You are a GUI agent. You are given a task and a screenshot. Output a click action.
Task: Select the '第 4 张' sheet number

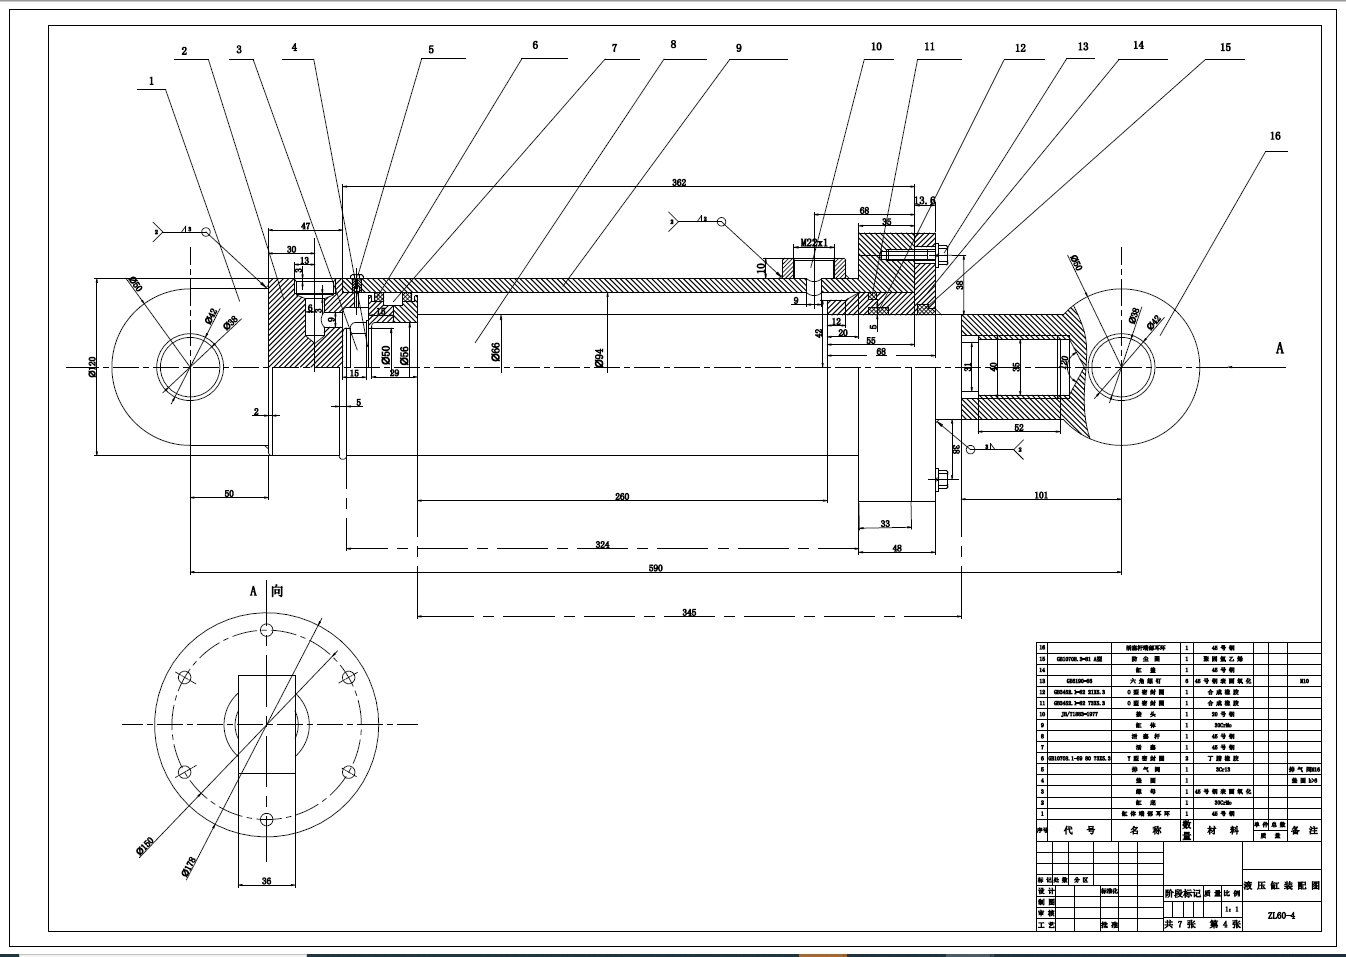point(1225,925)
